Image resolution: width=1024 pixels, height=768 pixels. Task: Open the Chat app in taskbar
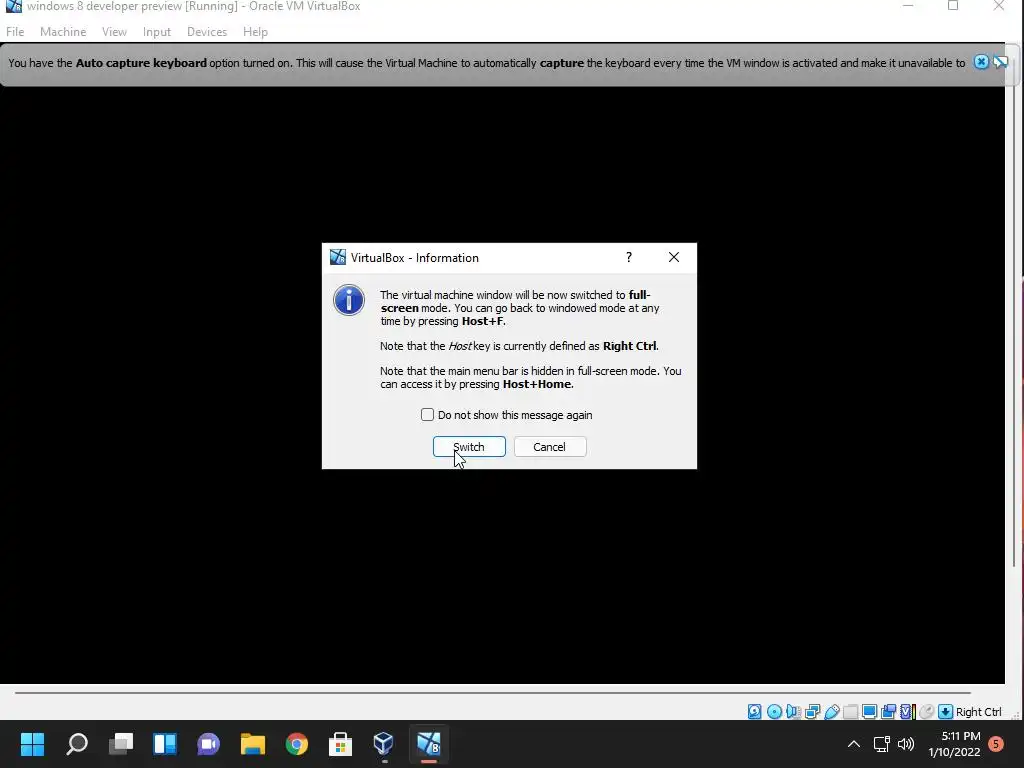click(208, 744)
